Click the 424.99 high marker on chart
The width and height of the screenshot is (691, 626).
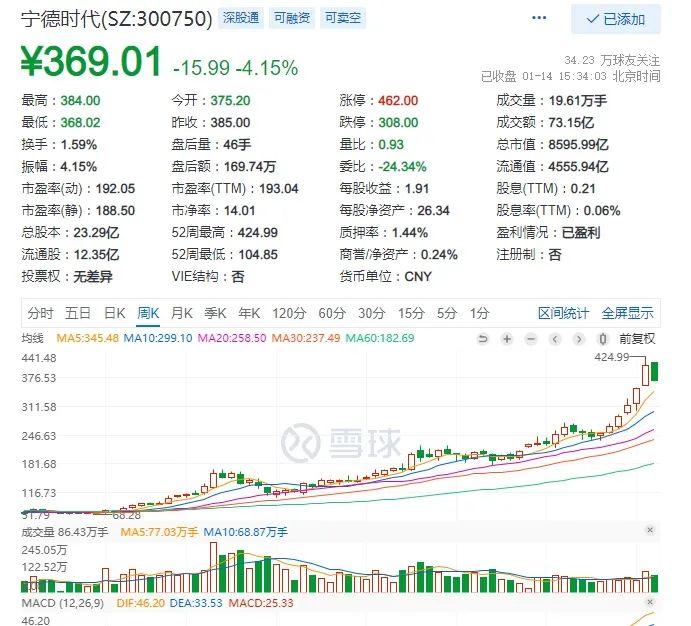point(612,357)
